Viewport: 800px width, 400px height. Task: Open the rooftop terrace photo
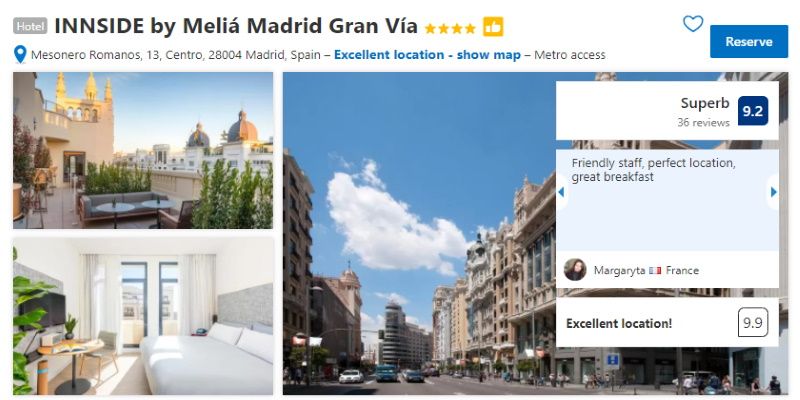pyautogui.click(x=143, y=151)
